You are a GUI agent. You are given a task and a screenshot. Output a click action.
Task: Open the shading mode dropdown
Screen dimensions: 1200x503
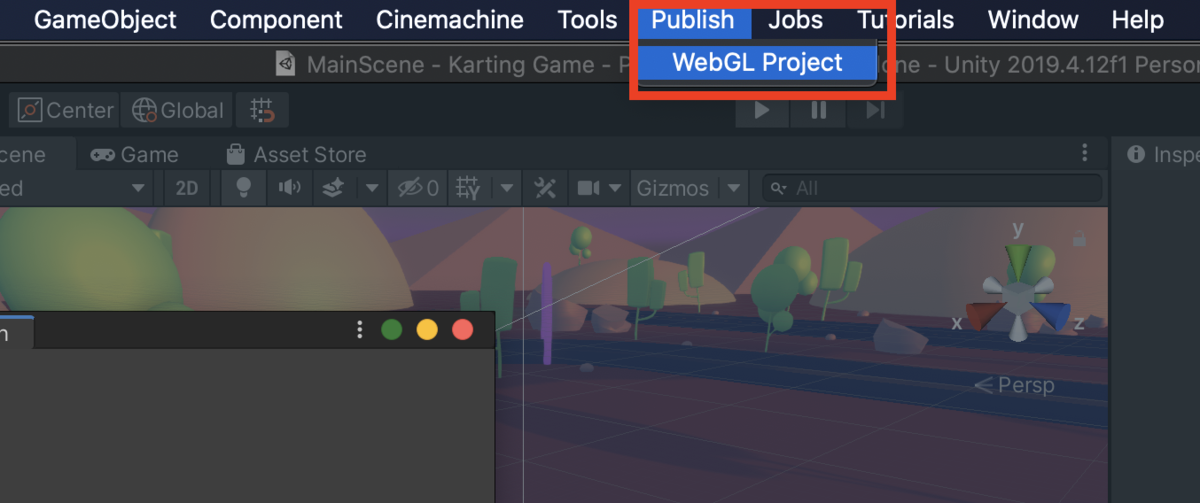pyautogui.click(x=76, y=188)
